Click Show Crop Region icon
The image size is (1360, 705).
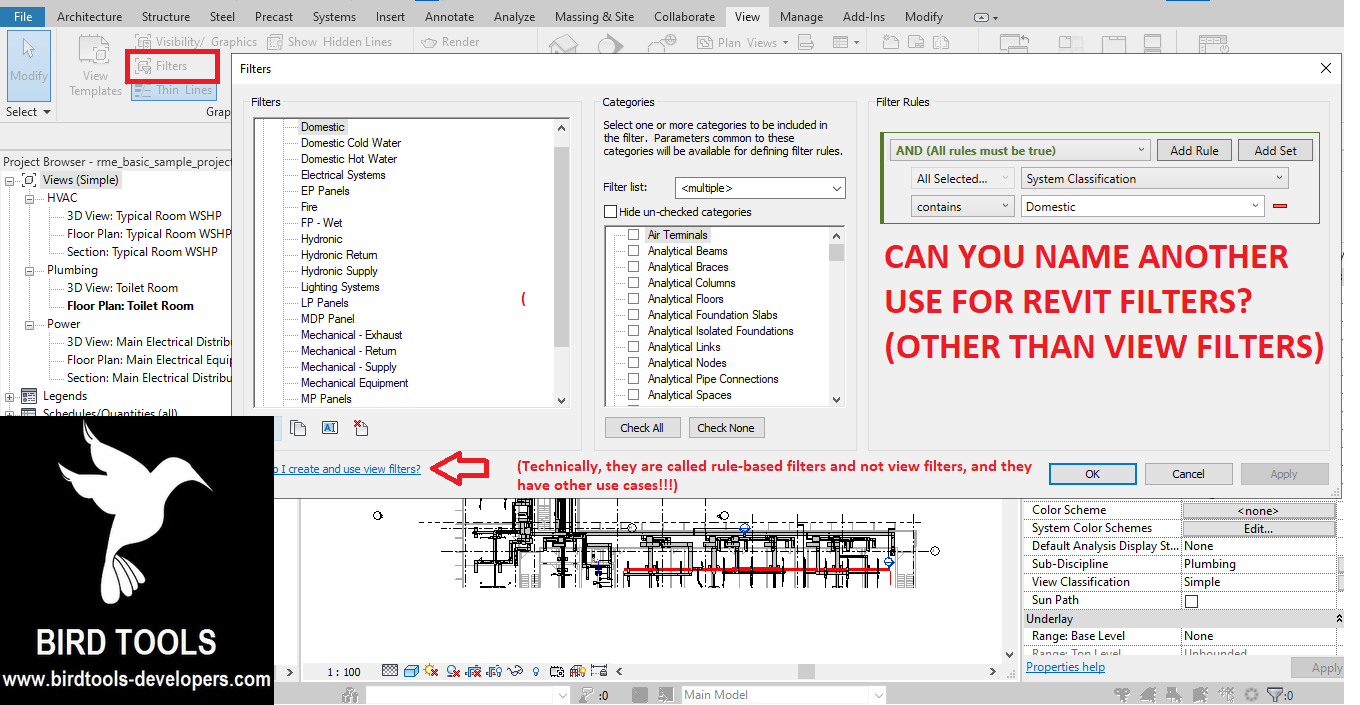(x=496, y=670)
